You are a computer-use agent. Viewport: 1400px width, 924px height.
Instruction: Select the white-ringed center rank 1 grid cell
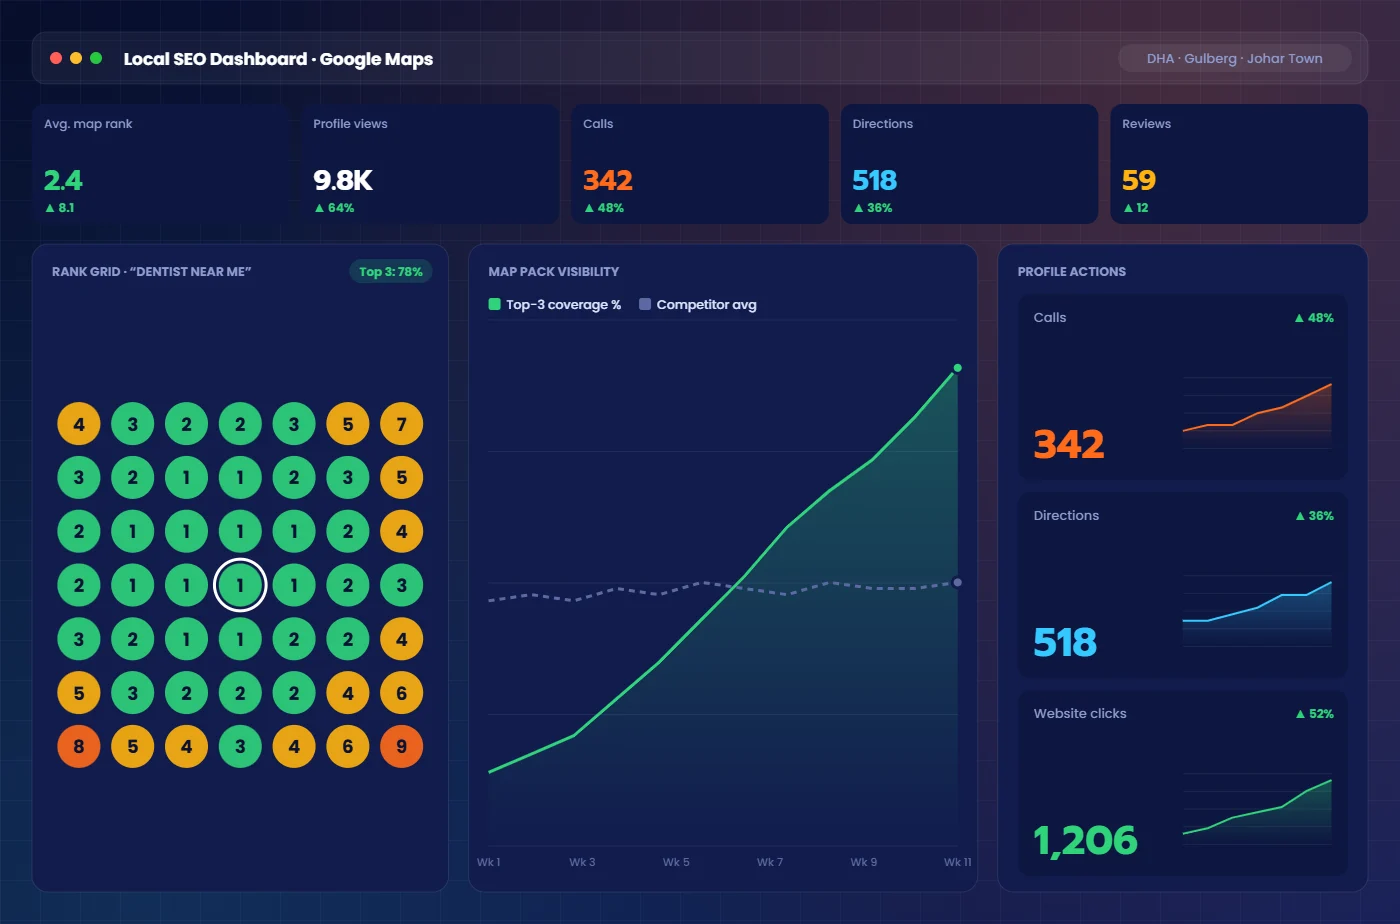[240, 585]
